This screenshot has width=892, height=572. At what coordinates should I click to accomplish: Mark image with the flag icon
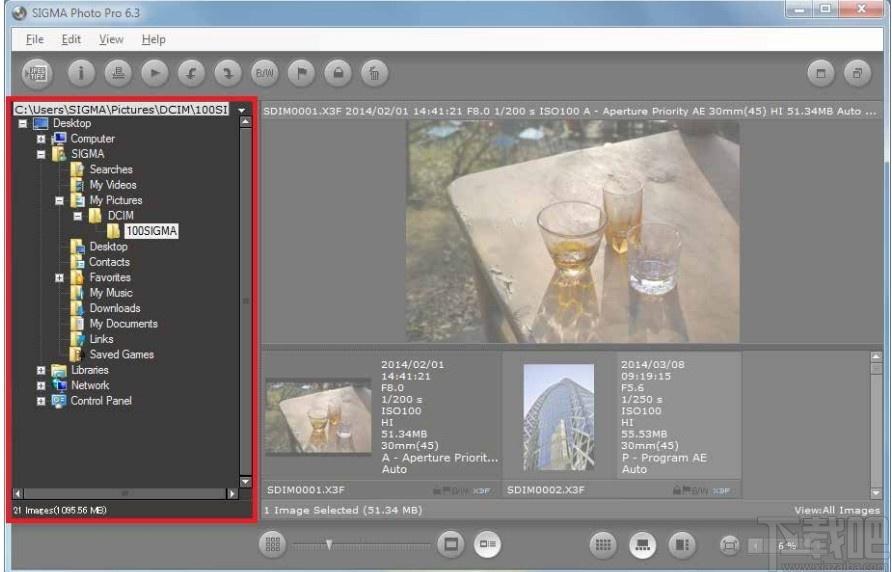[x=302, y=73]
